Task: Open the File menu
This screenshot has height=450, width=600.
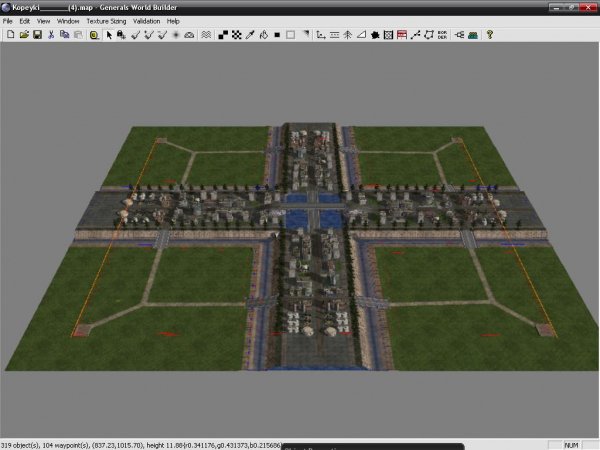Action: pyautogui.click(x=8, y=20)
